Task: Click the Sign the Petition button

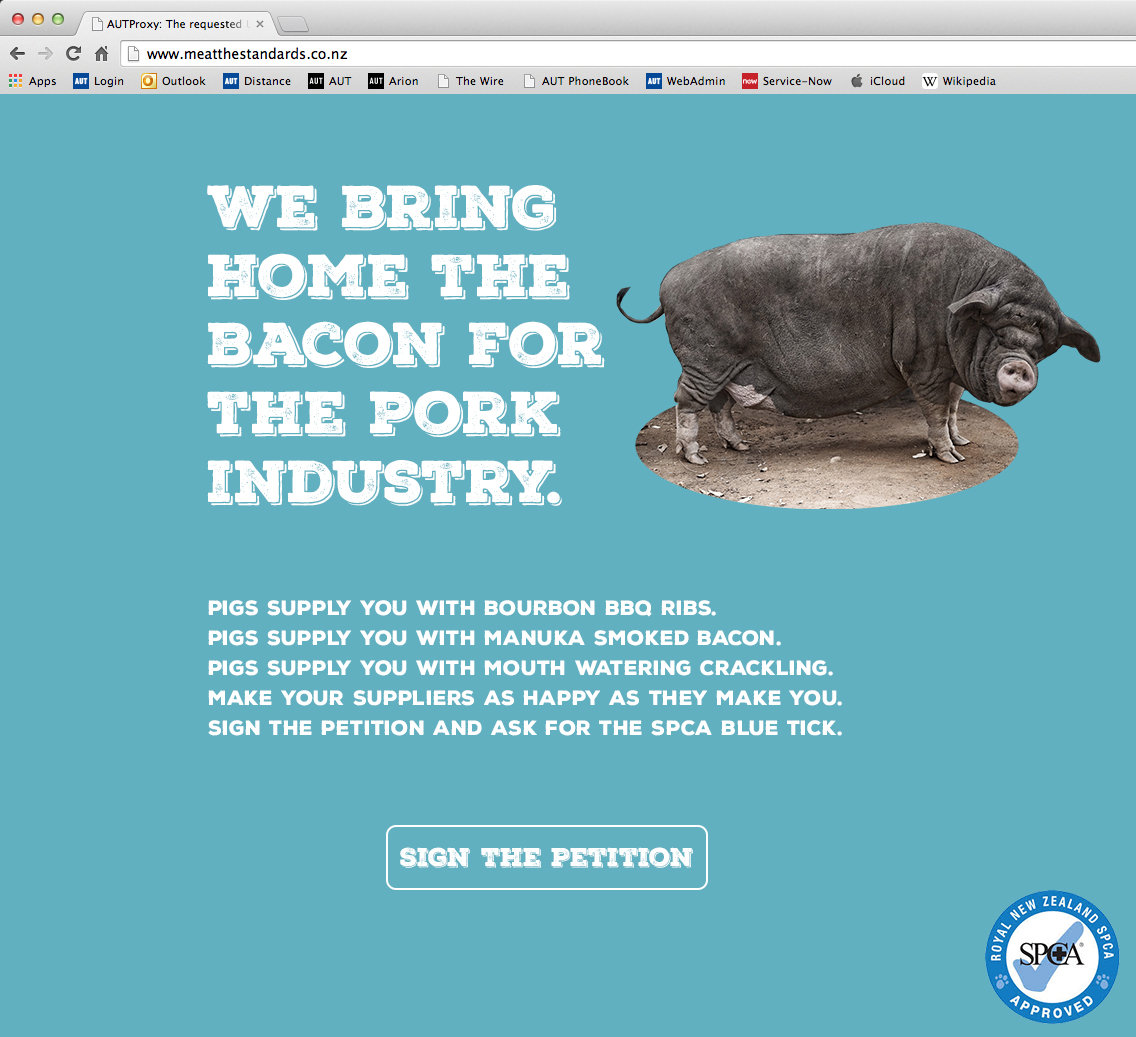Action: (x=547, y=857)
